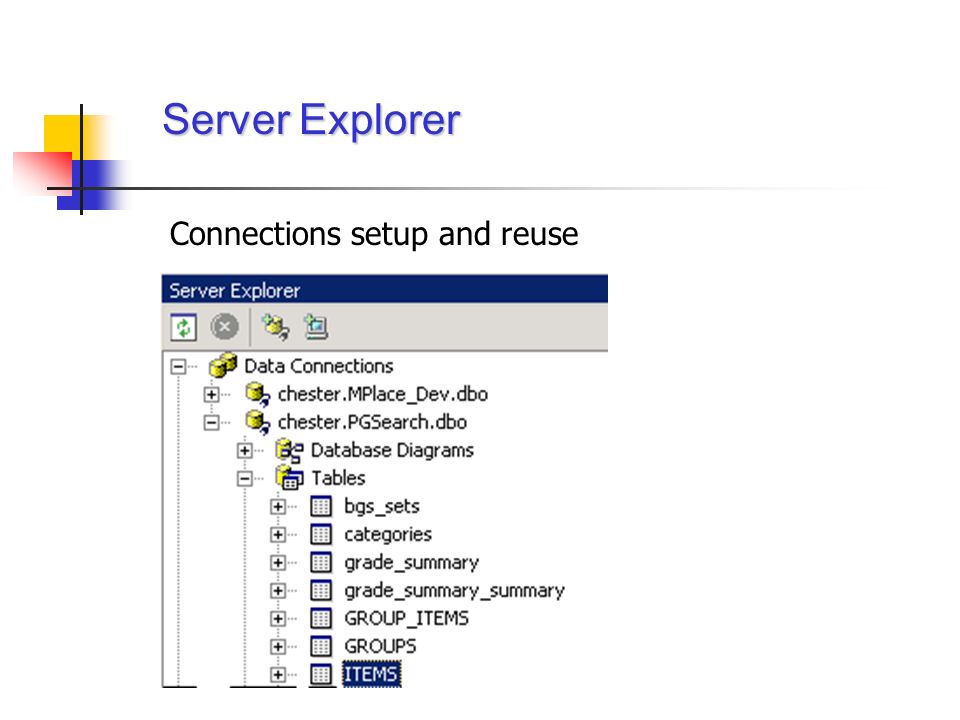Select the Data Connections label

319,366
